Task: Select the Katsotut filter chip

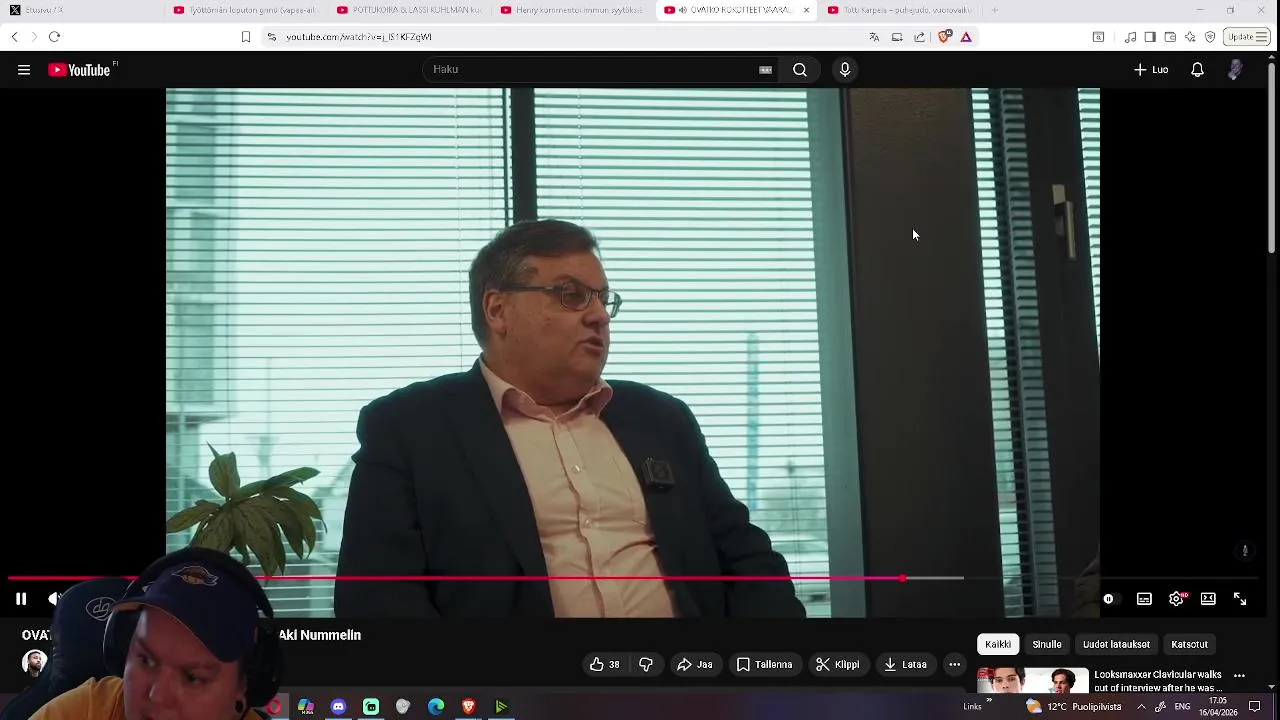Action: tap(1190, 644)
